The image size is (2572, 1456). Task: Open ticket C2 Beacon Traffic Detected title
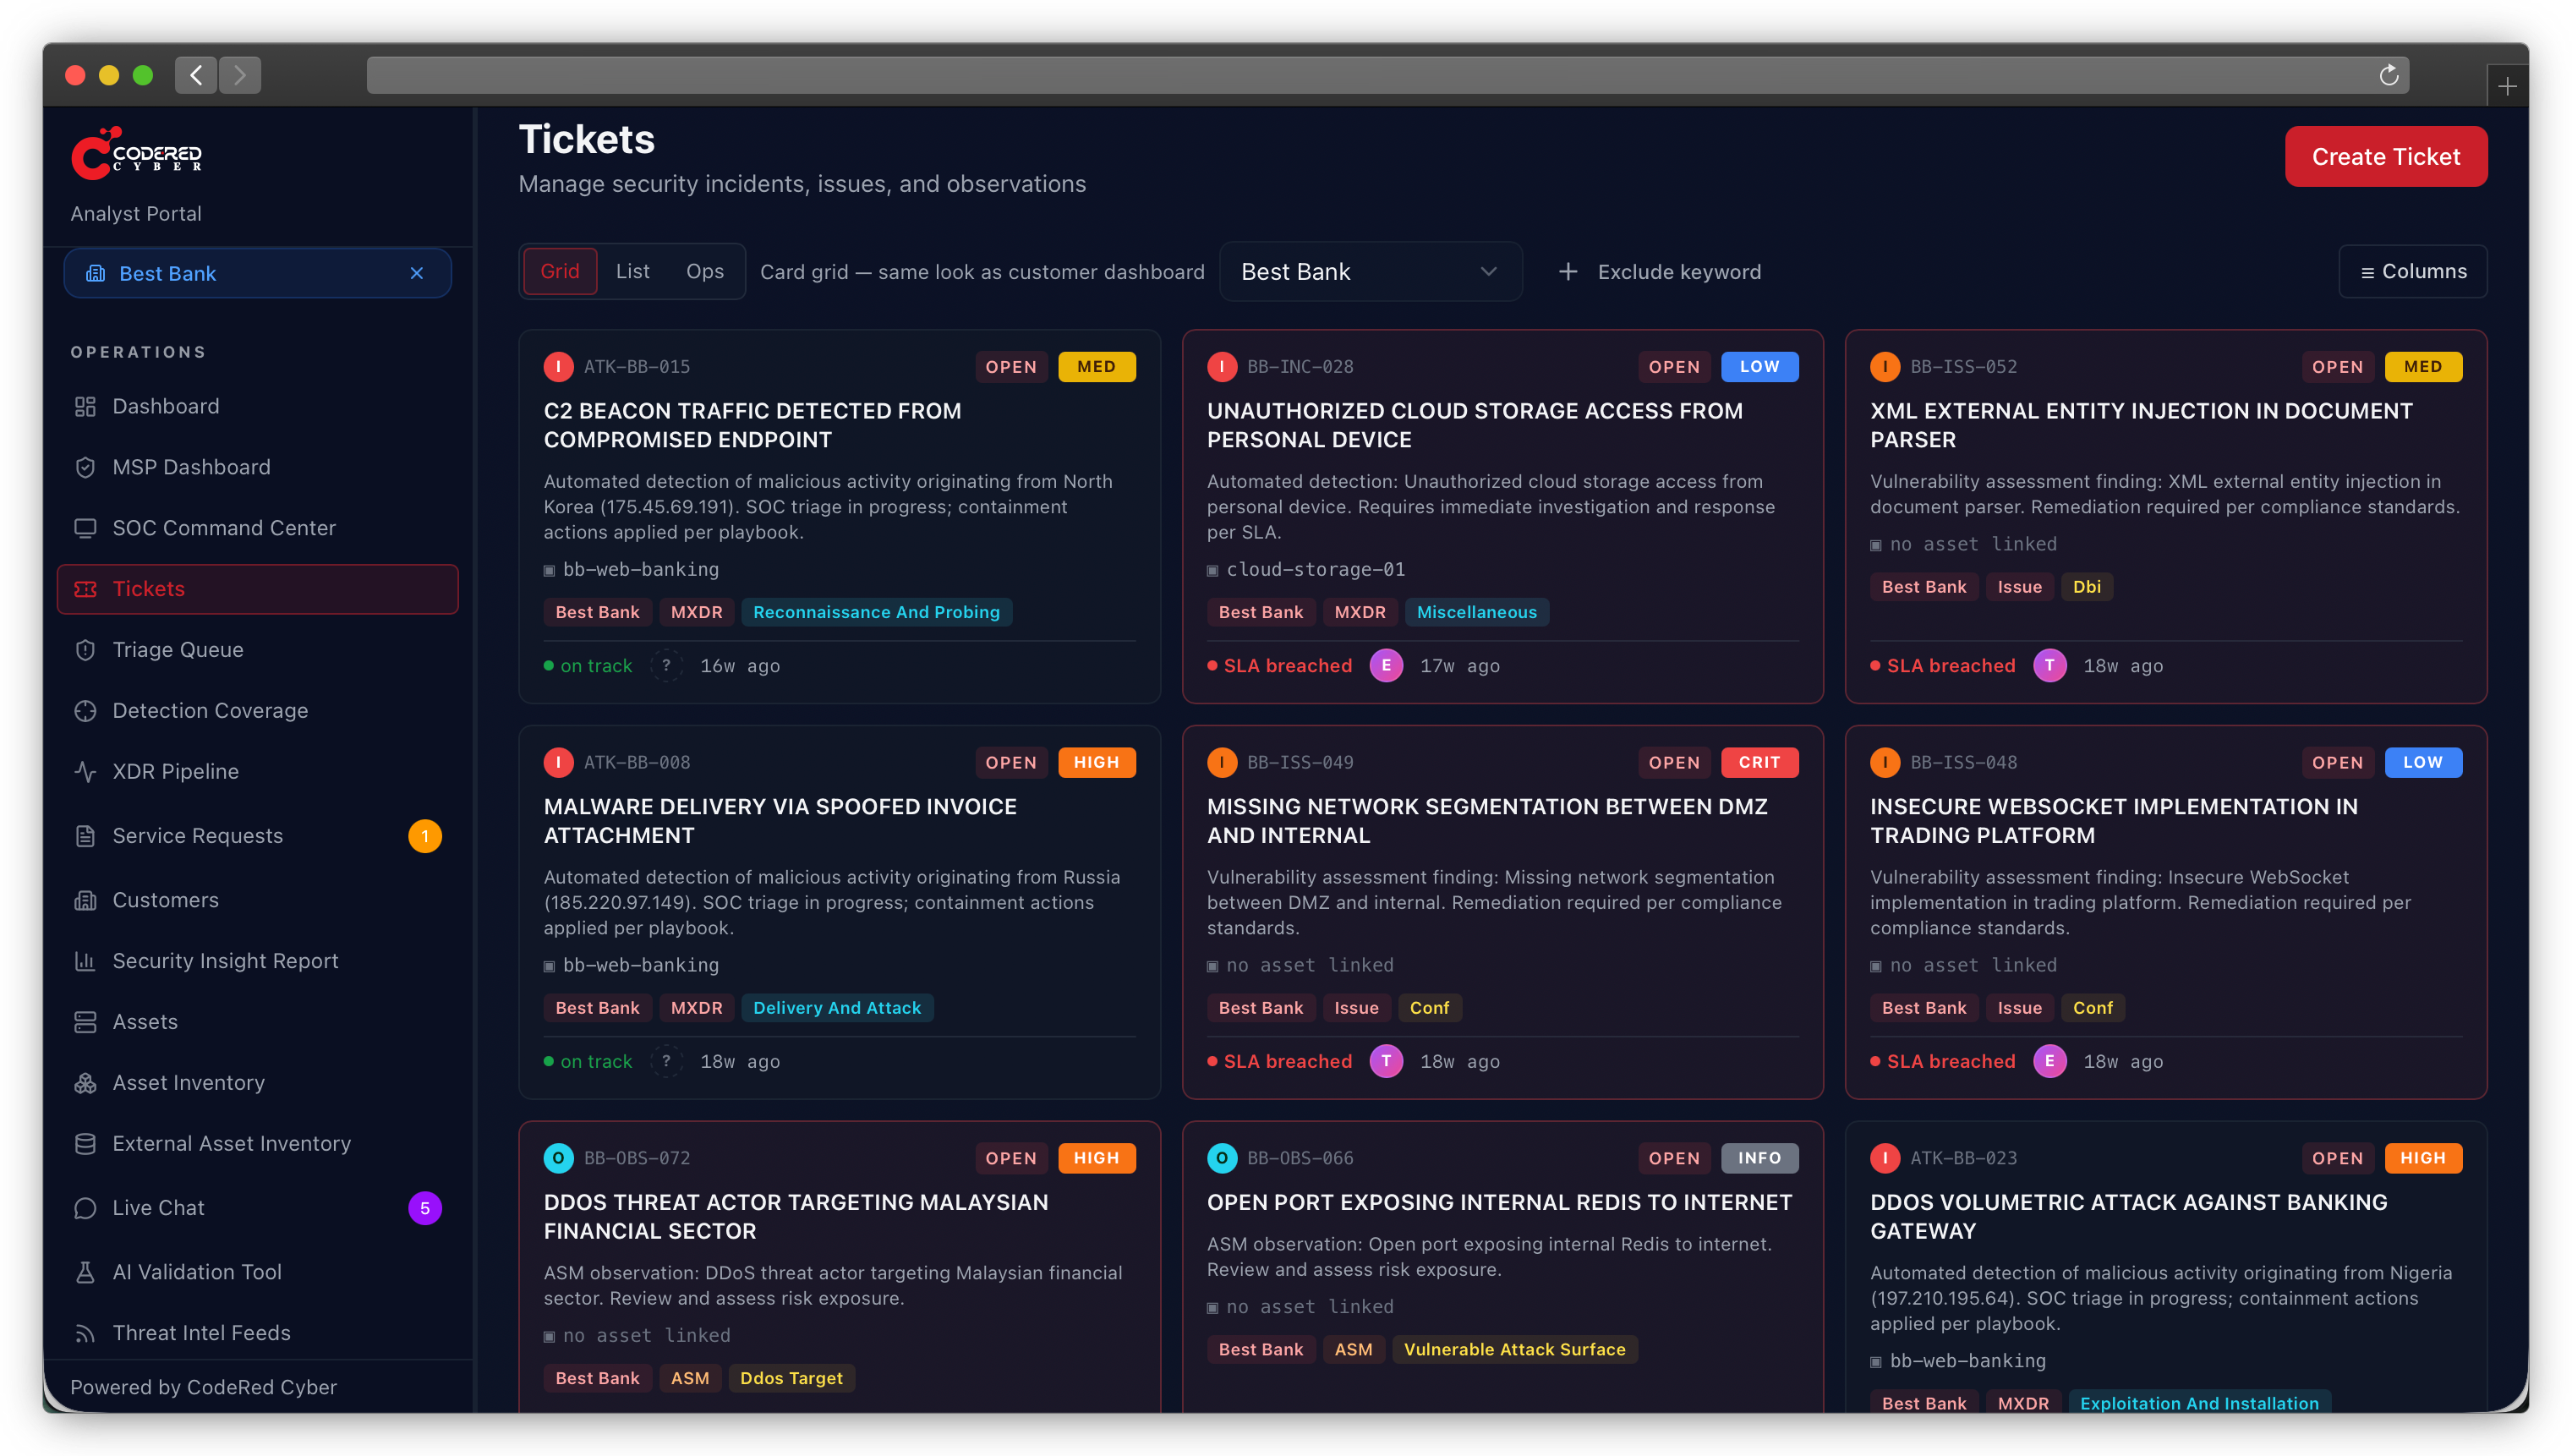point(752,425)
